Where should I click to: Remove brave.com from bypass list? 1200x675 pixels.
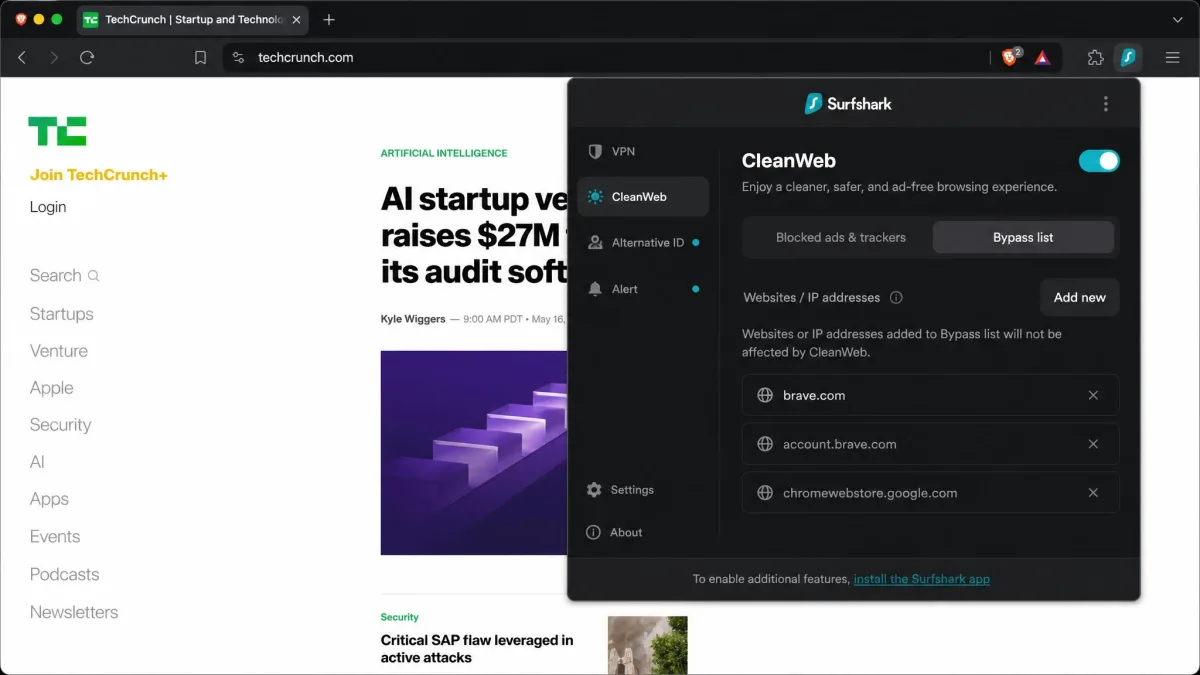pyautogui.click(x=1093, y=395)
